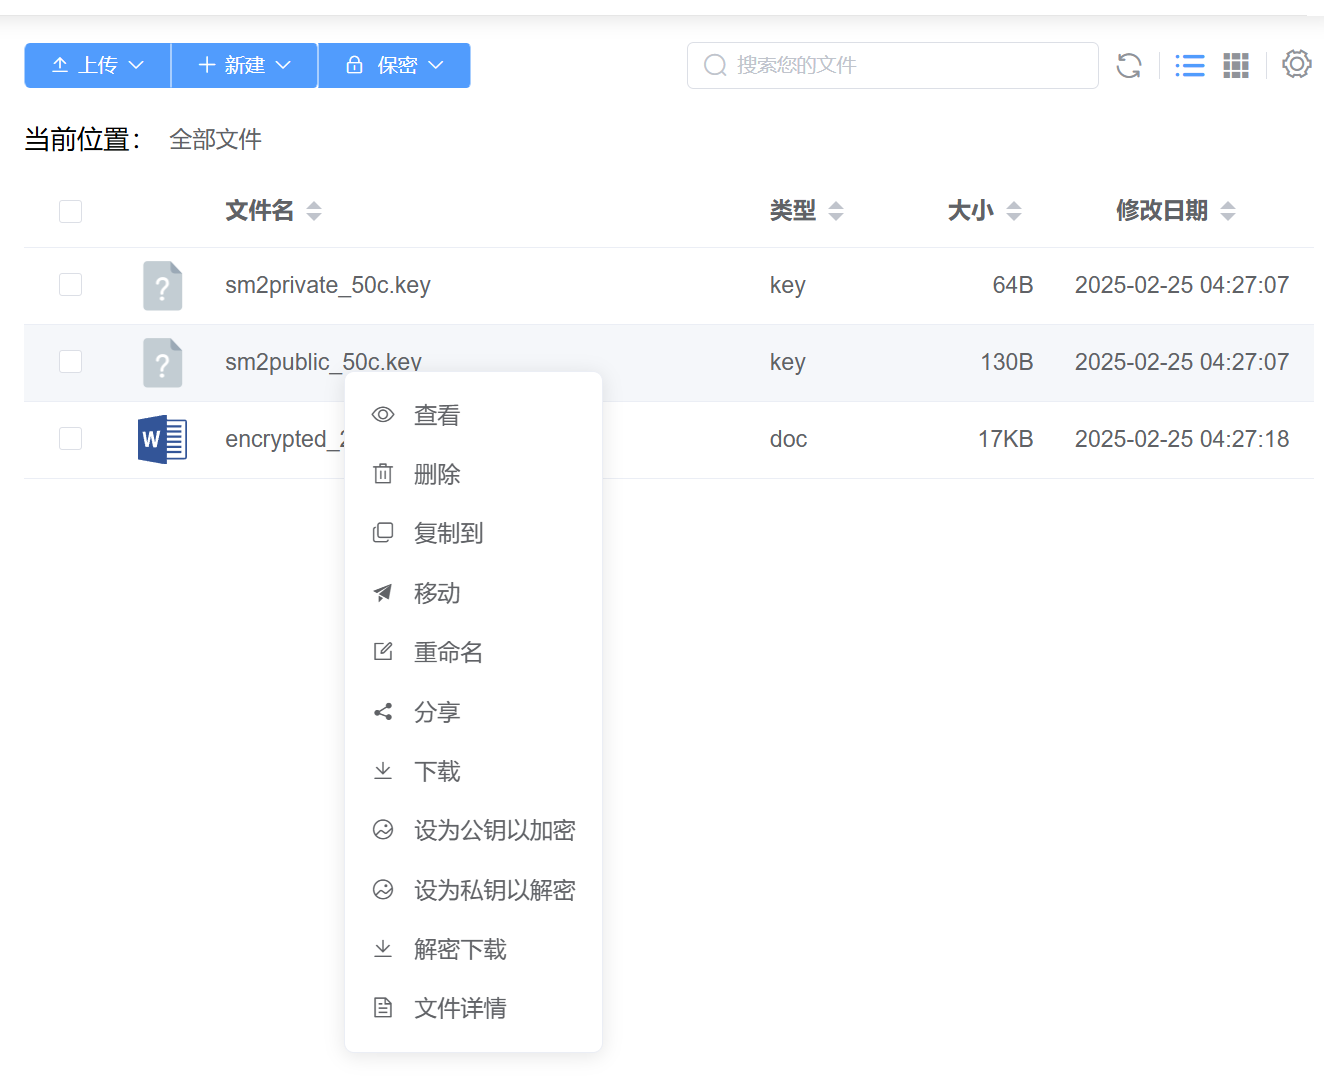Image resolution: width=1324 pixels, height=1088 pixels.
Task: Select 移动 in context menu
Action: pyautogui.click(x=473, y=593)
